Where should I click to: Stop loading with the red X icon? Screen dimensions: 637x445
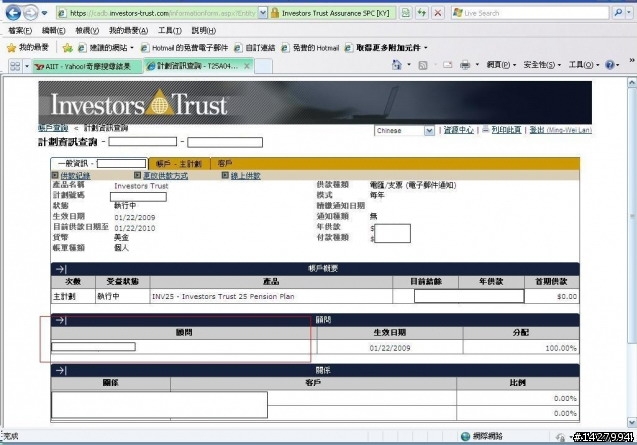coord(438,13)
